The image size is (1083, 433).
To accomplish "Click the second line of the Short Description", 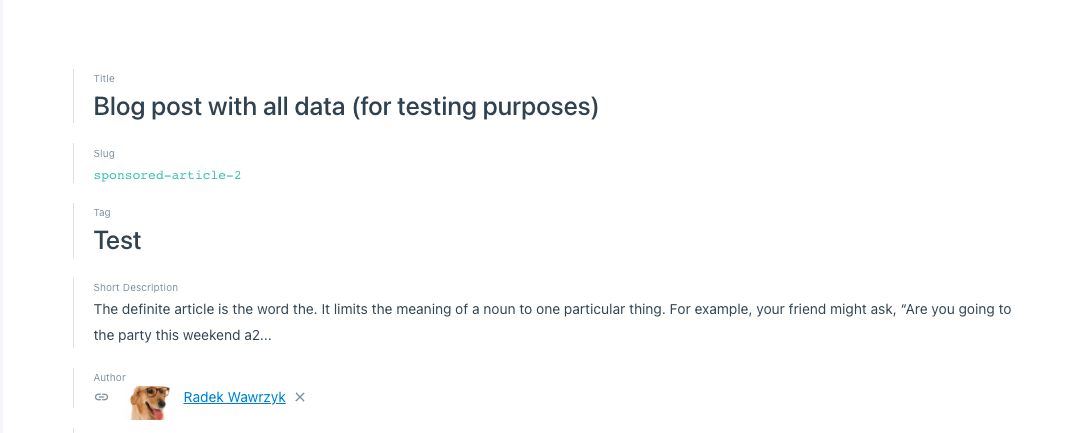I will click(182, 335).
